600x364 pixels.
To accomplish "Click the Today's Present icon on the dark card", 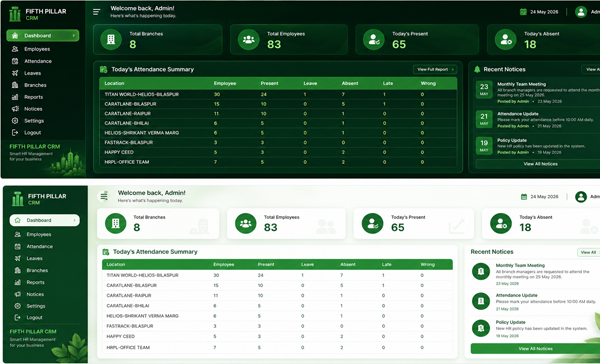I will [x=373, y=39].
